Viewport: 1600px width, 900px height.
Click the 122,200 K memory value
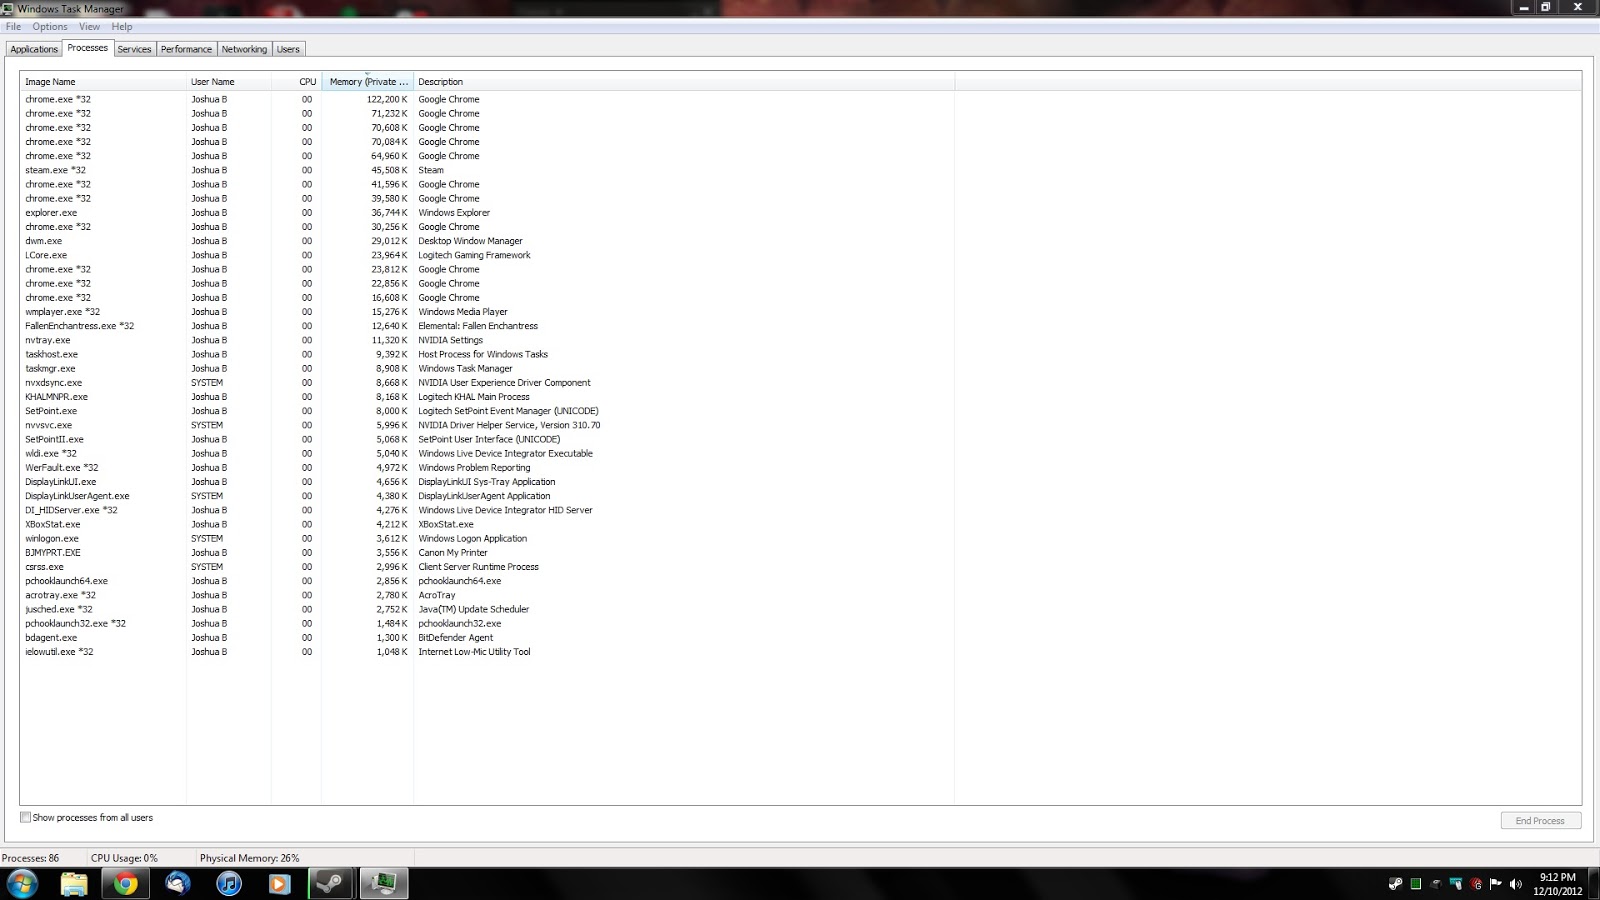coord(387,99)
